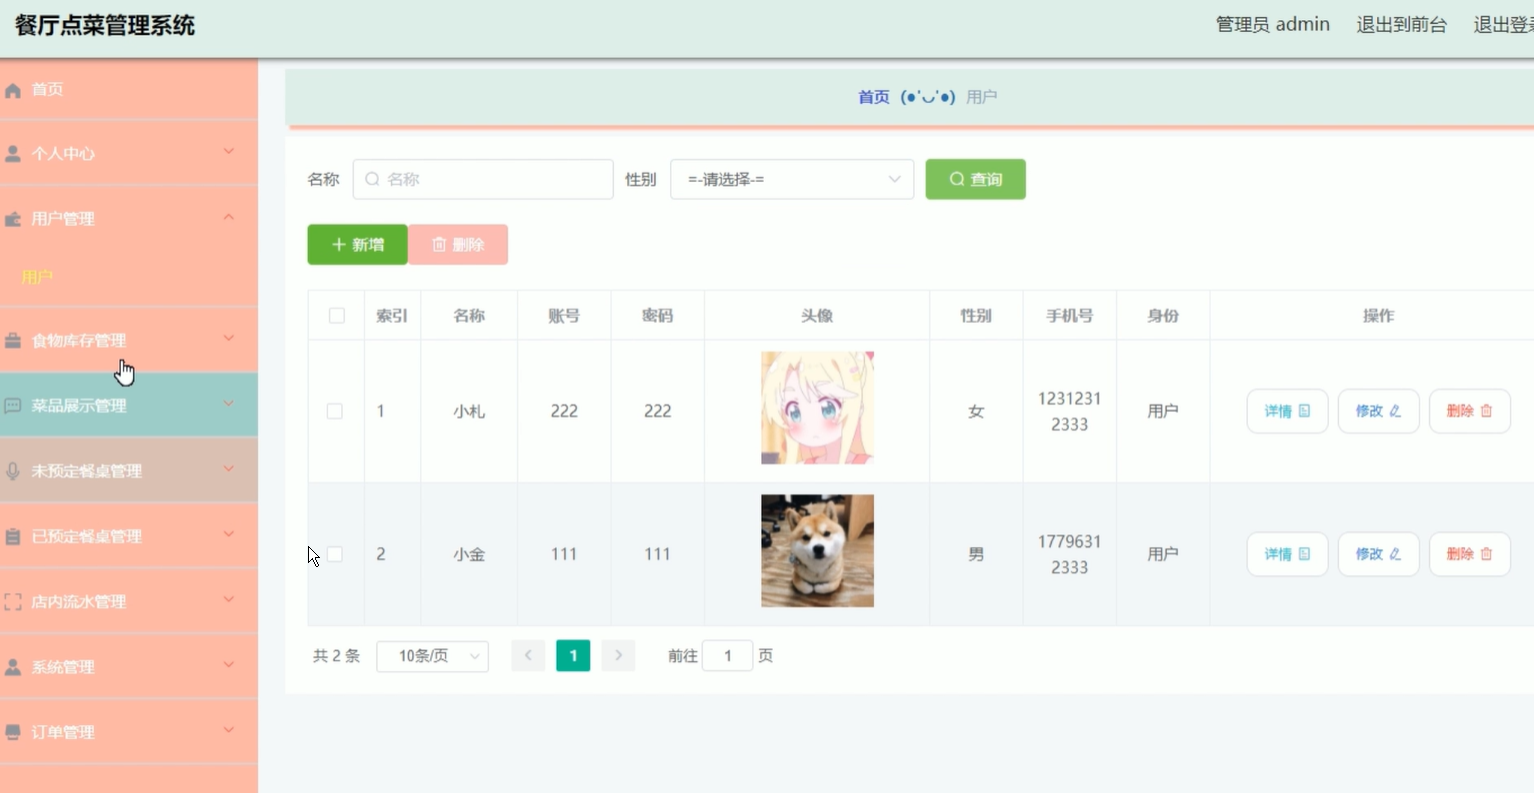Expand the 系统管理 chevron
This screenshot has width=1534, height=793.
point(229,665)
